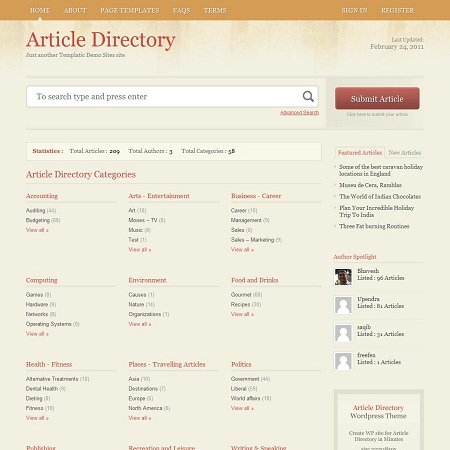Open the Computing category heading
Image resolution: width=450 pixels, height=450 pixels.
[42, 280]
